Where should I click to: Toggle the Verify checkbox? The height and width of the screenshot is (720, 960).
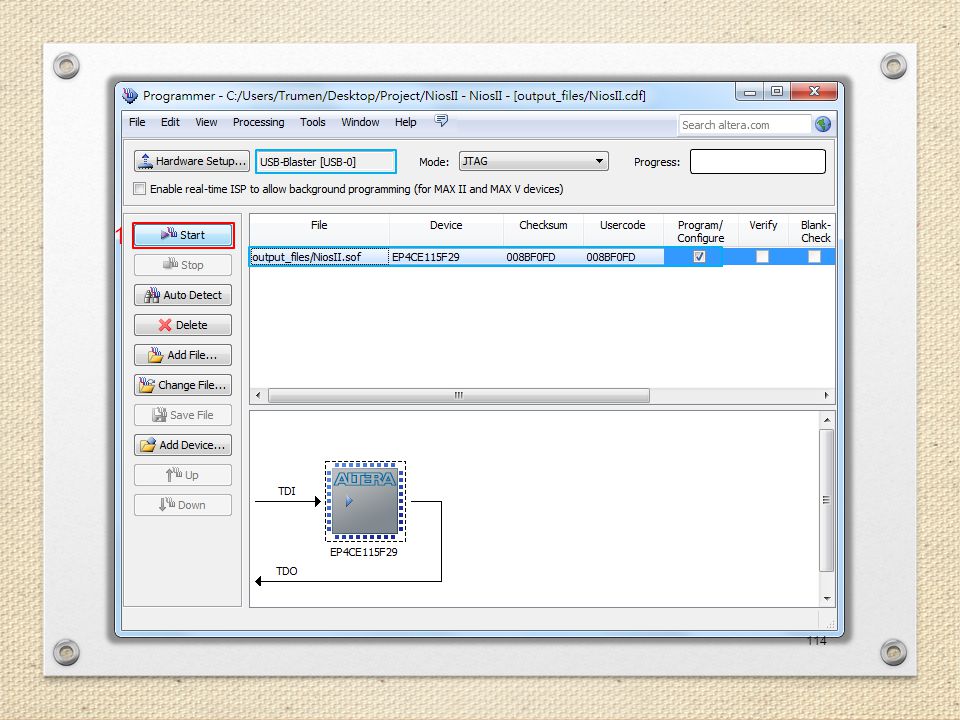(x=762, y=257)
